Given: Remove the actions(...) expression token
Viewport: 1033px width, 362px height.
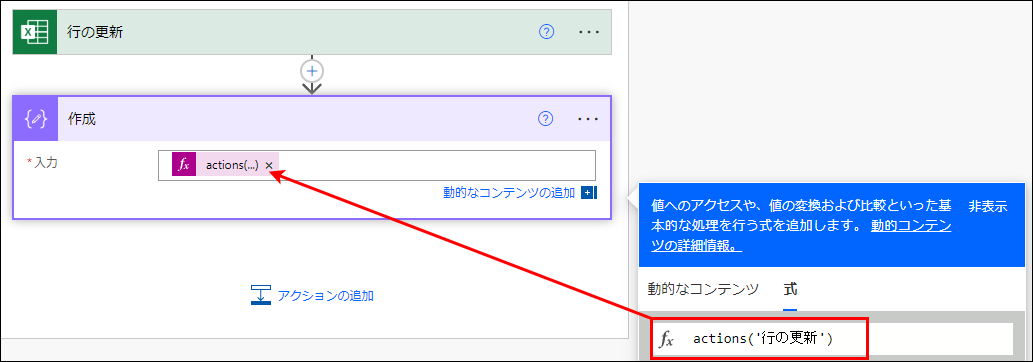Looking at the screenshot, I should pyautogui.click(x=269, y=166).
